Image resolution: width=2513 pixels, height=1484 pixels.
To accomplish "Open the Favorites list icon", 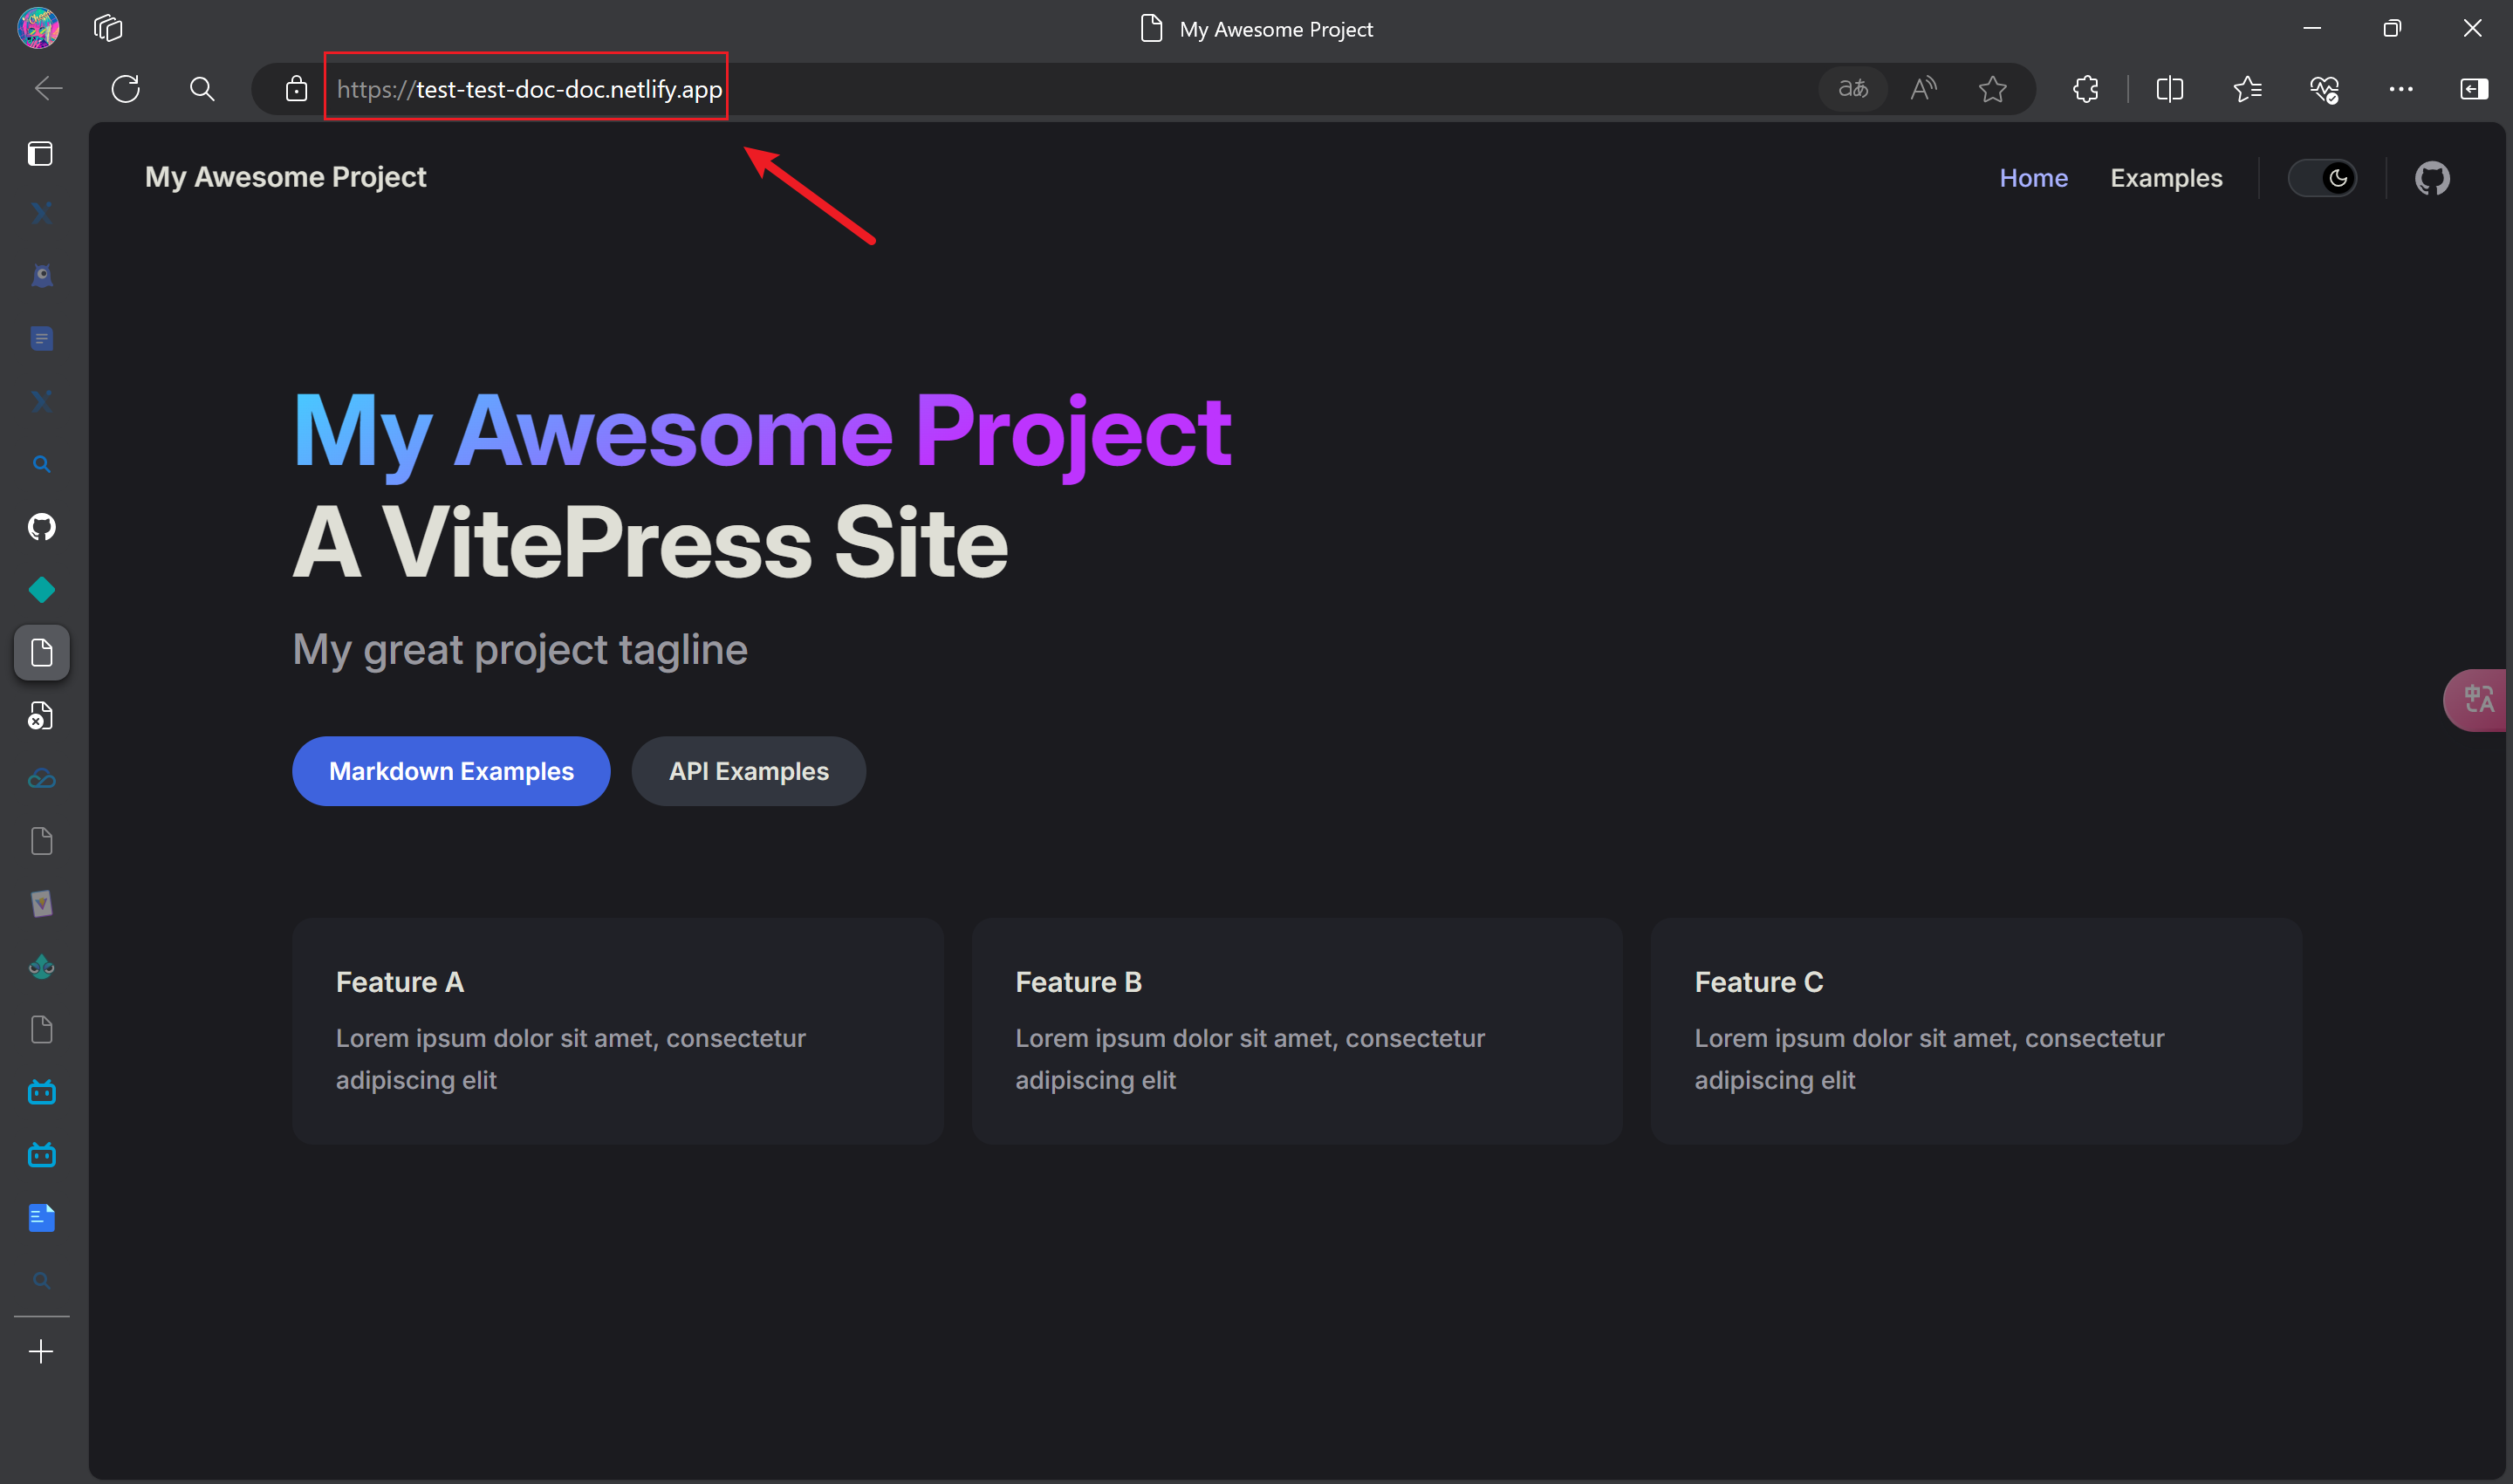I will point(2247,89).
